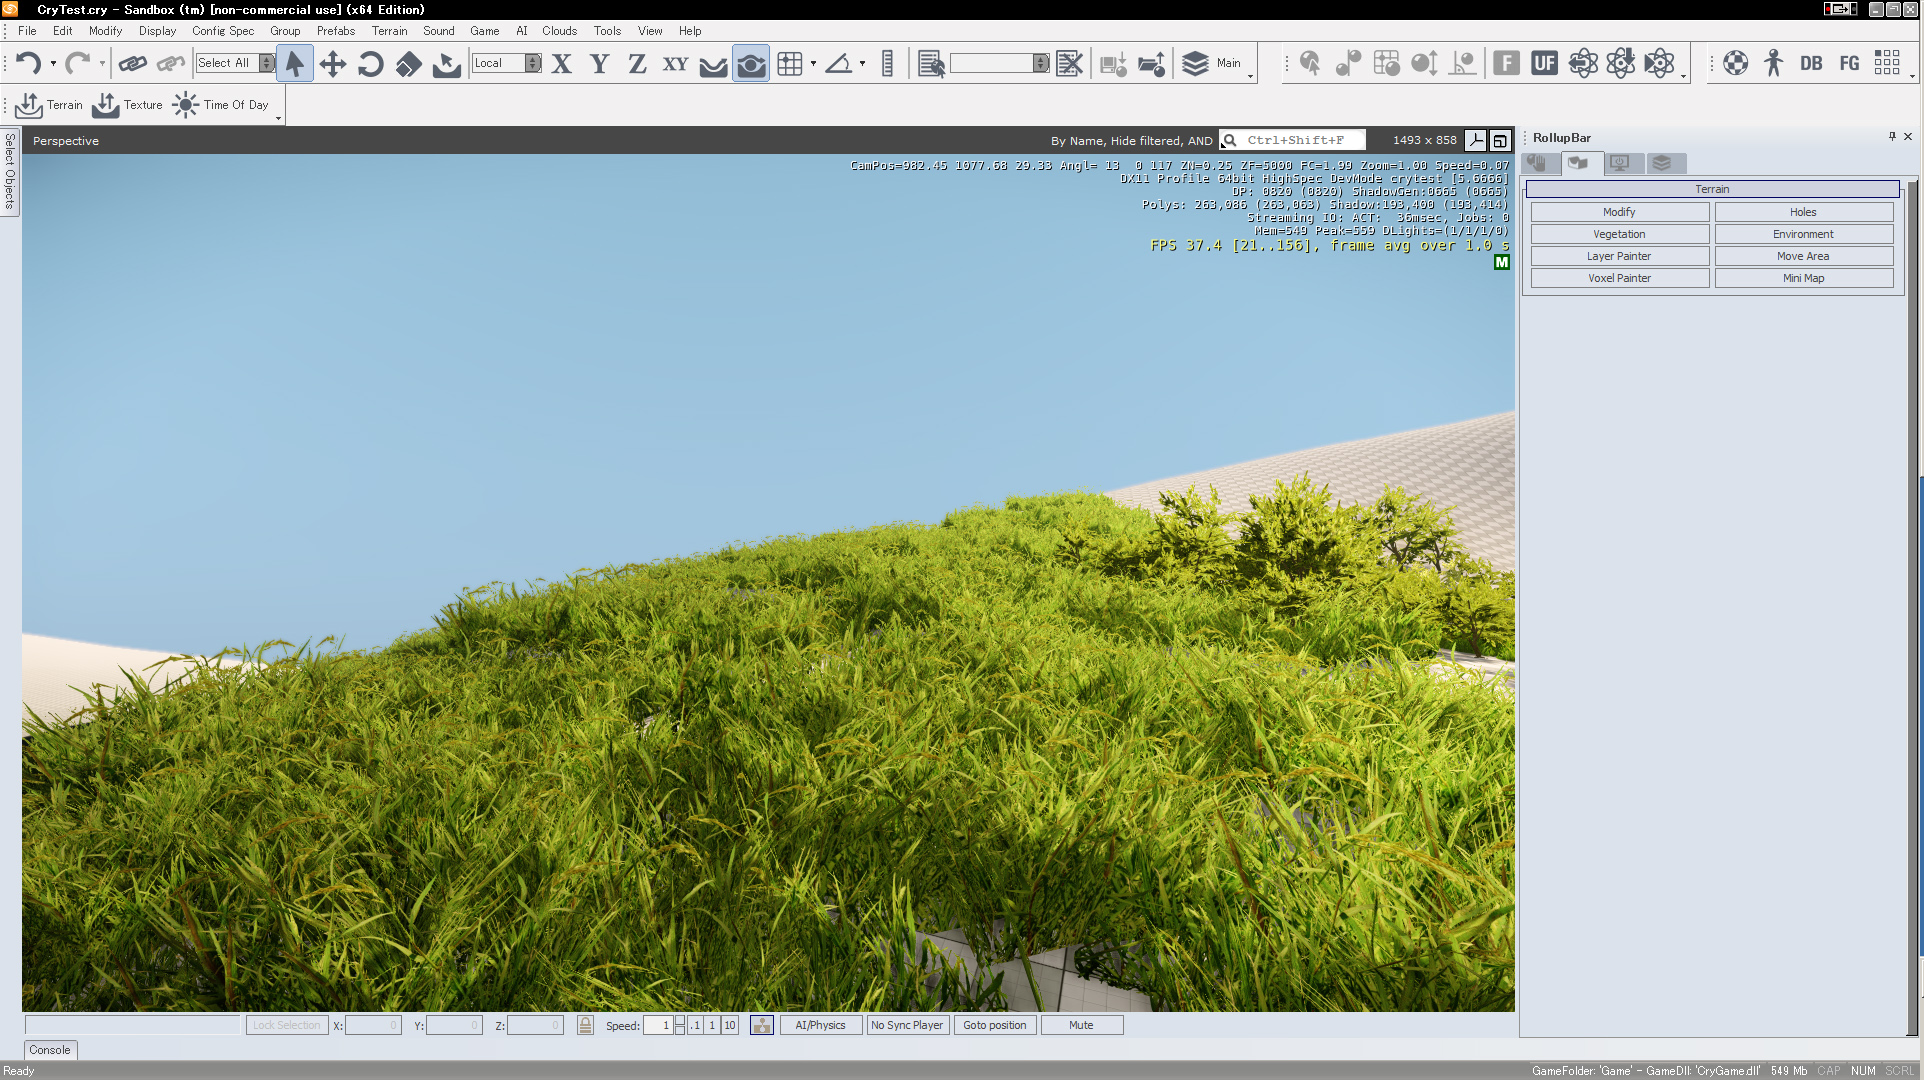Expand the undo history dropdown arrow
Viewport: 1924px width, 1080px height.
point(53,64)
